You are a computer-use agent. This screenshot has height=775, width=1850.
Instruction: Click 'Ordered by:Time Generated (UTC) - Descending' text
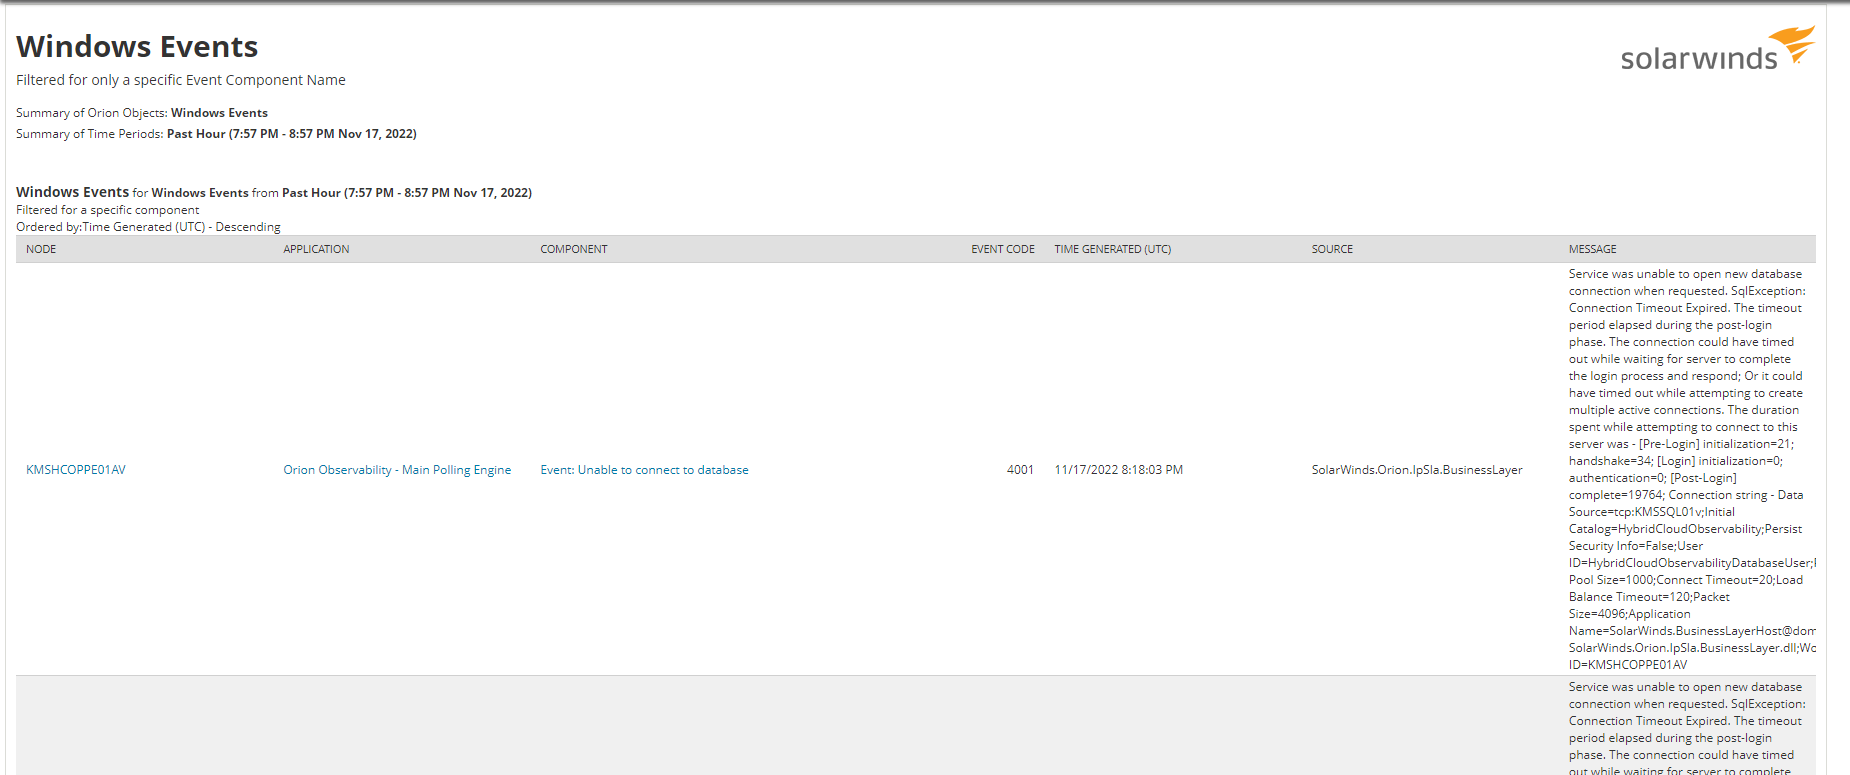point(148,227)
